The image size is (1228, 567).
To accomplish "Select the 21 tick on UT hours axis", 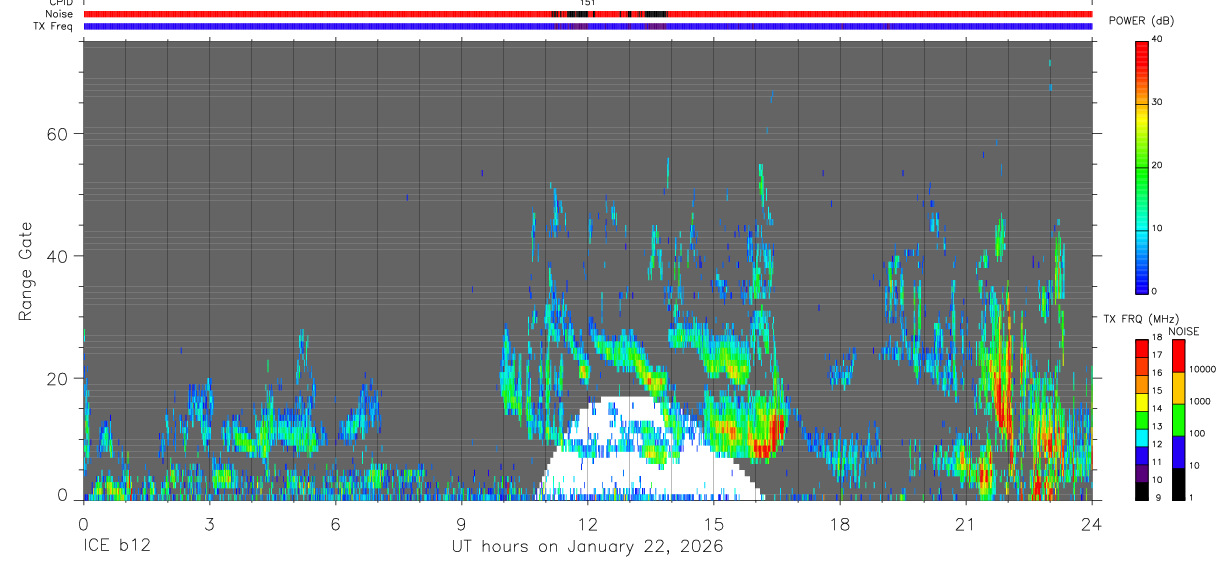I will (x=965, y=524).
